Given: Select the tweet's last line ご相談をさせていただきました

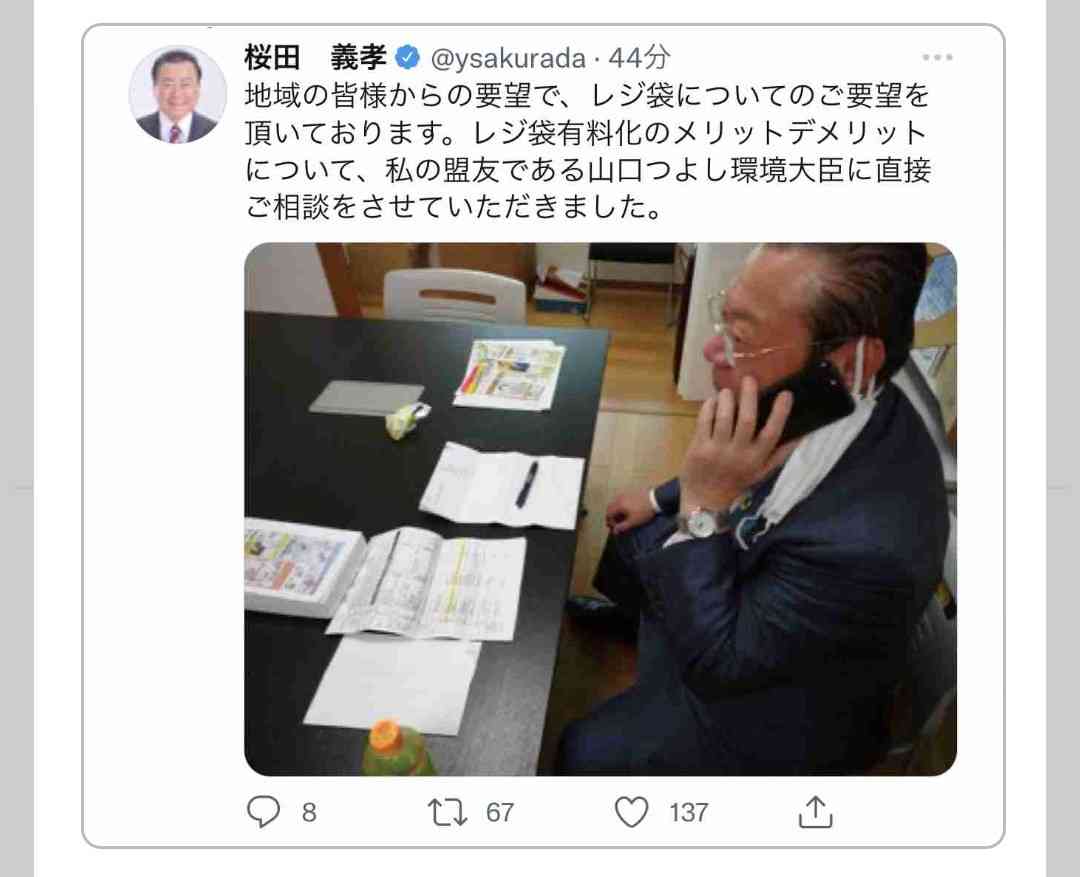Looking at the screenshot, I should (453, 207).
